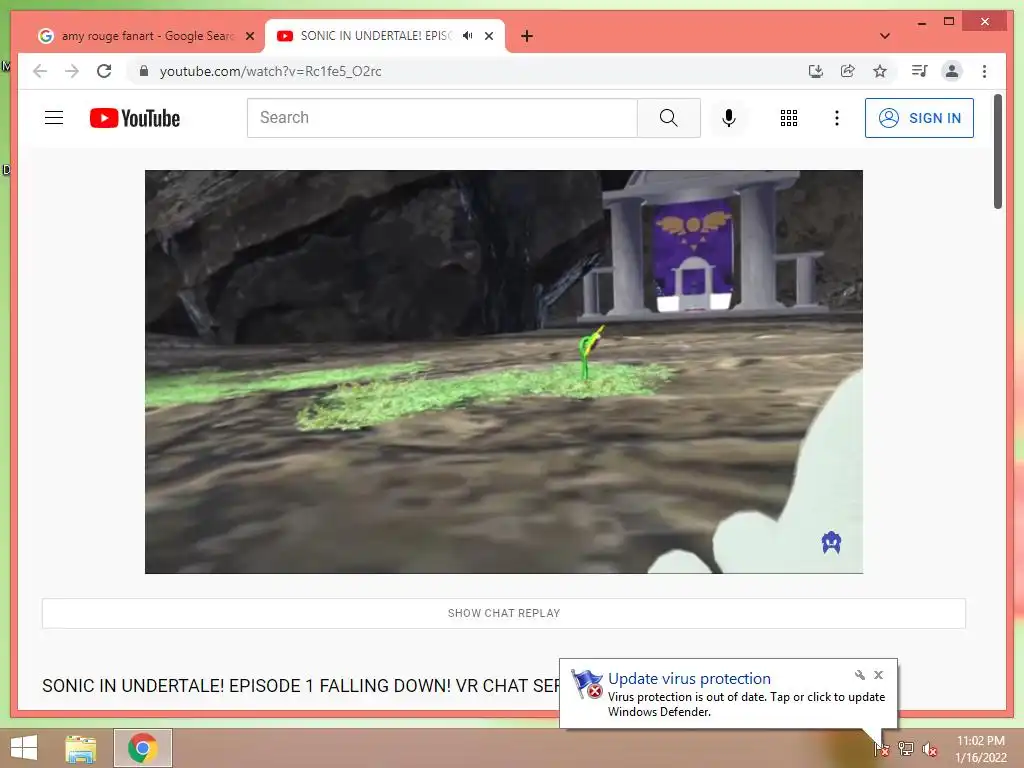Search with your voice microphone icon

(x=729, y=118)
